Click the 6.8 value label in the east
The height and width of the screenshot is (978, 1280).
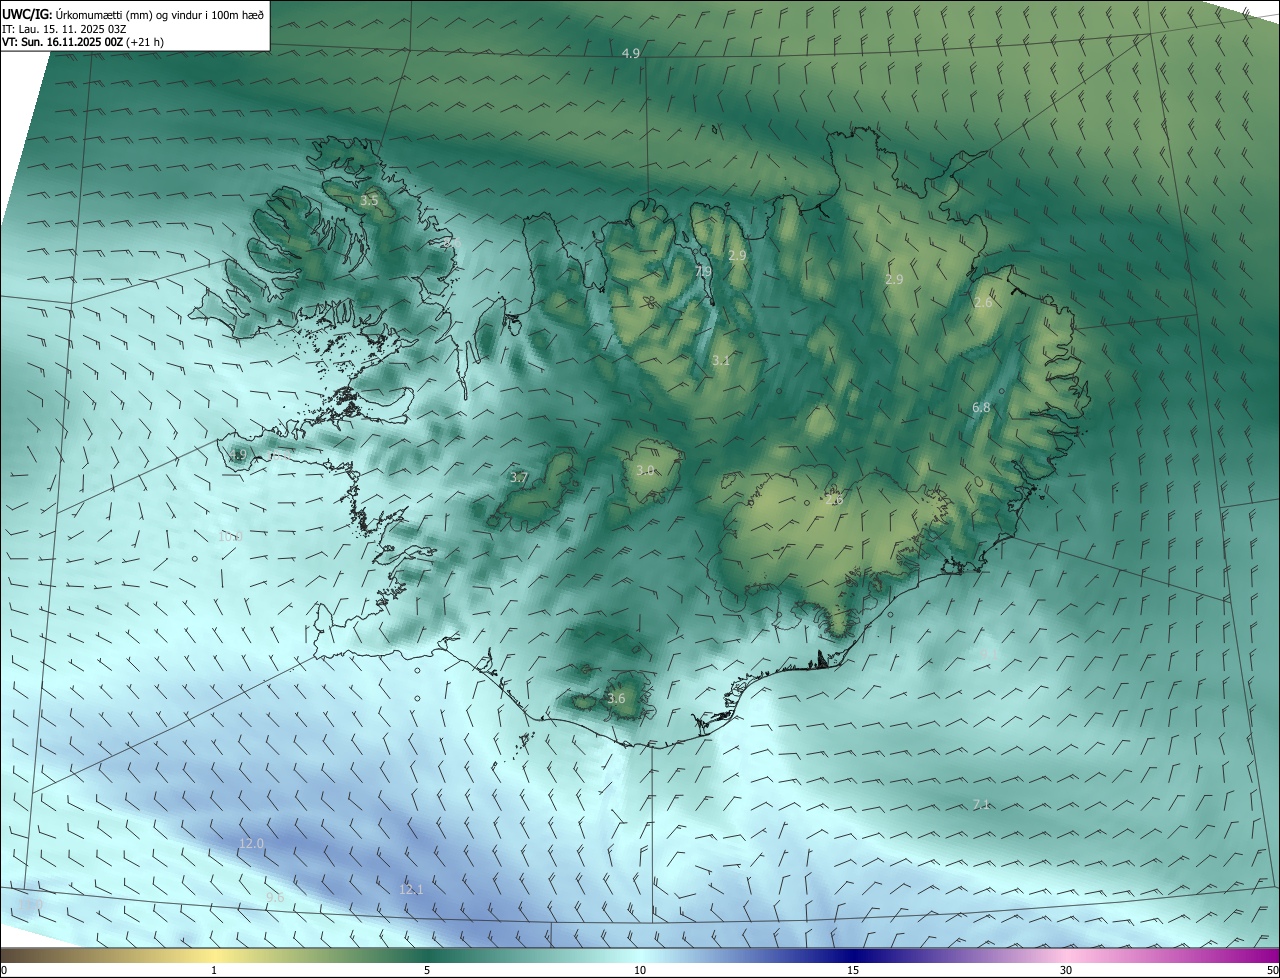(x=981, y=408)
